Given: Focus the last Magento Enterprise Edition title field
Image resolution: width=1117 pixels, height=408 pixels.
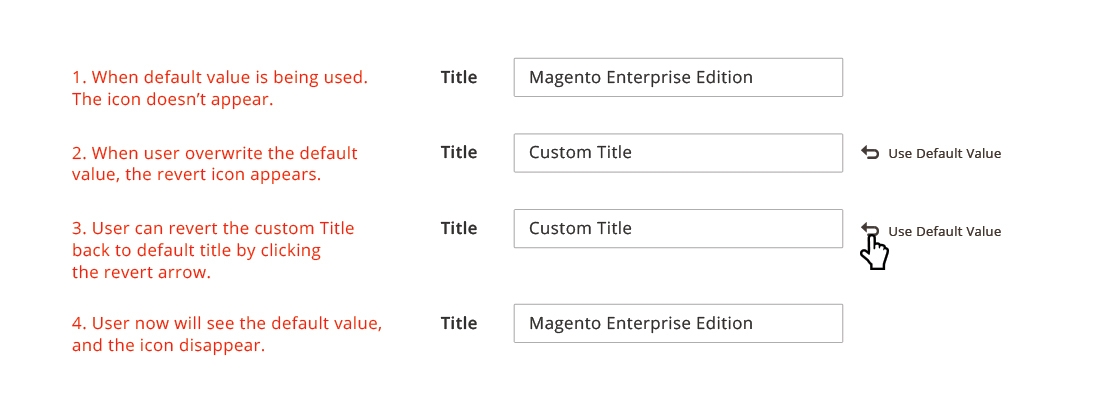Looking at the screenshot, I should click(678, 323).
